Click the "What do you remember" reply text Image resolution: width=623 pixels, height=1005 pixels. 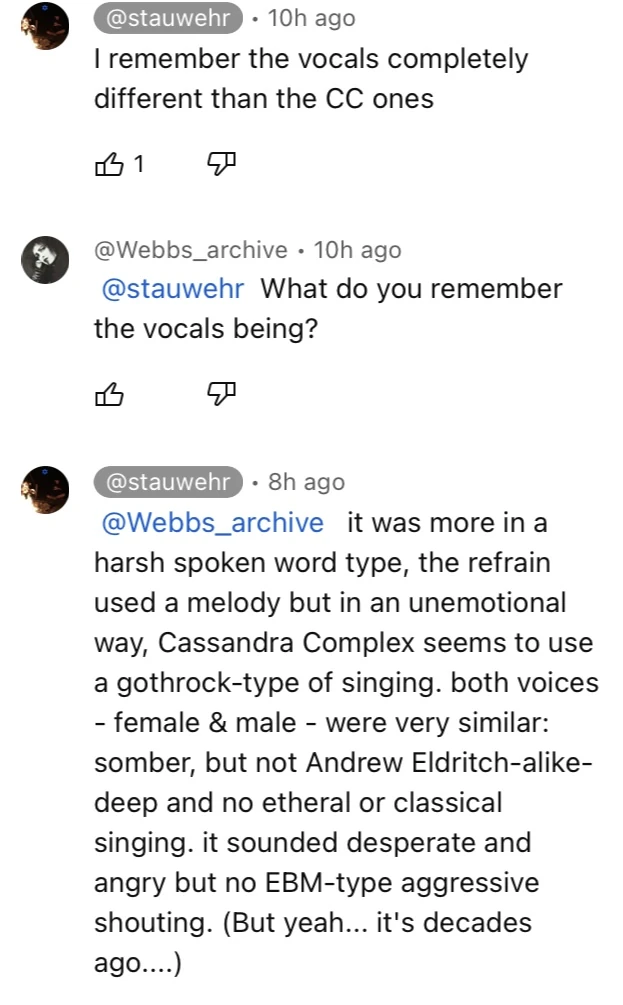coord(410,289)
